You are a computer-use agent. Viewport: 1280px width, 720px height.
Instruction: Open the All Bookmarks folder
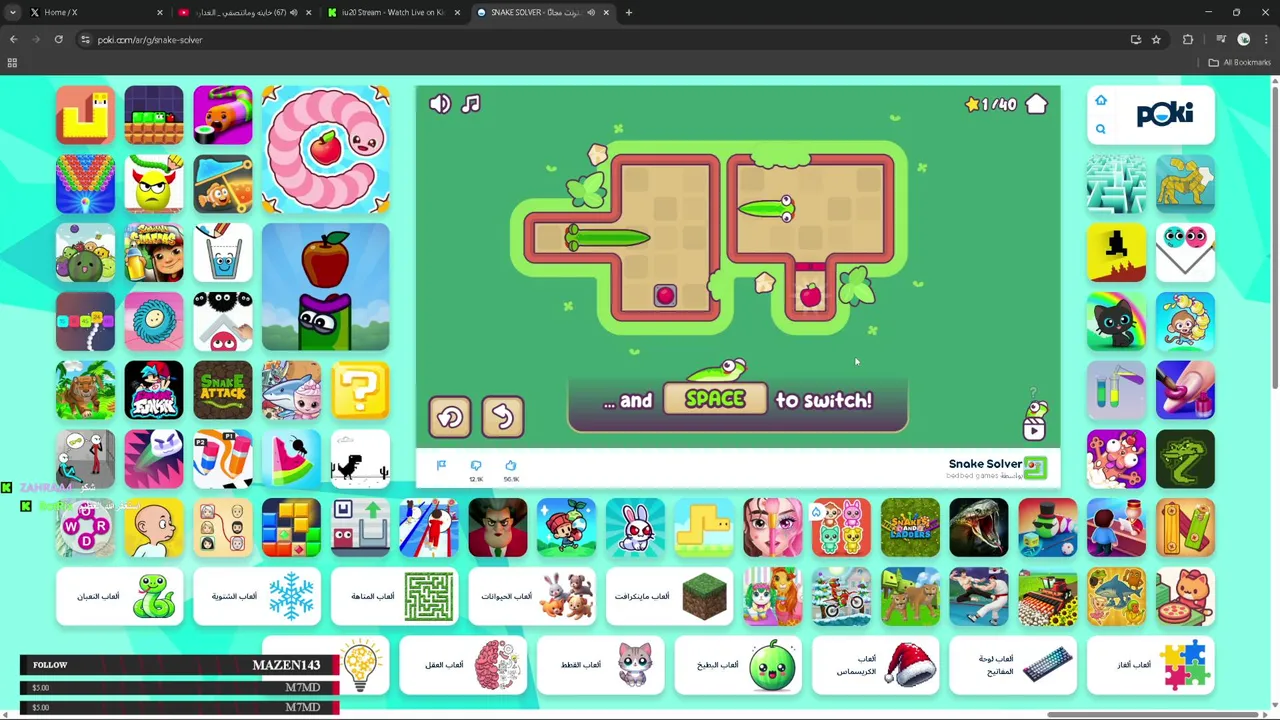(x=1239, y=62)
